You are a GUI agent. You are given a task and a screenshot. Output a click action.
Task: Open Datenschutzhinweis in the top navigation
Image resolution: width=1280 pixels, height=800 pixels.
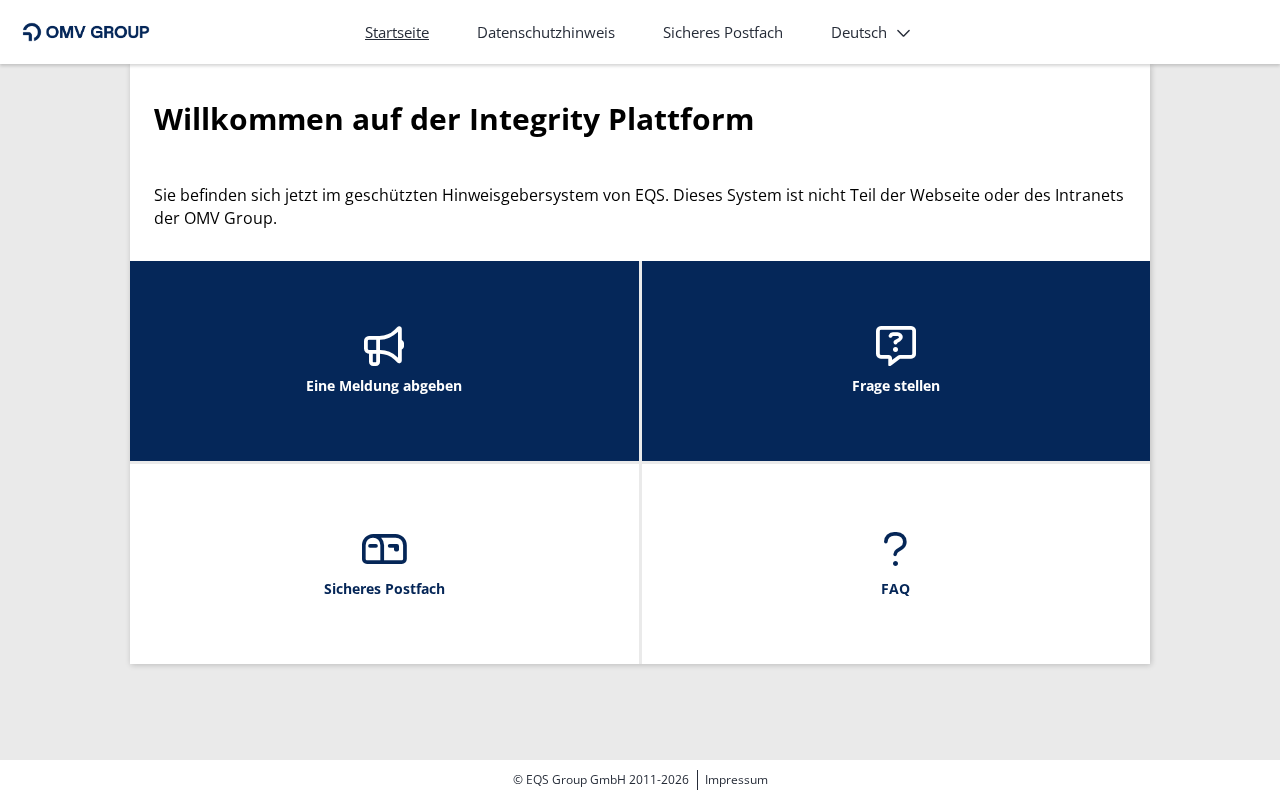coord(546,32)
